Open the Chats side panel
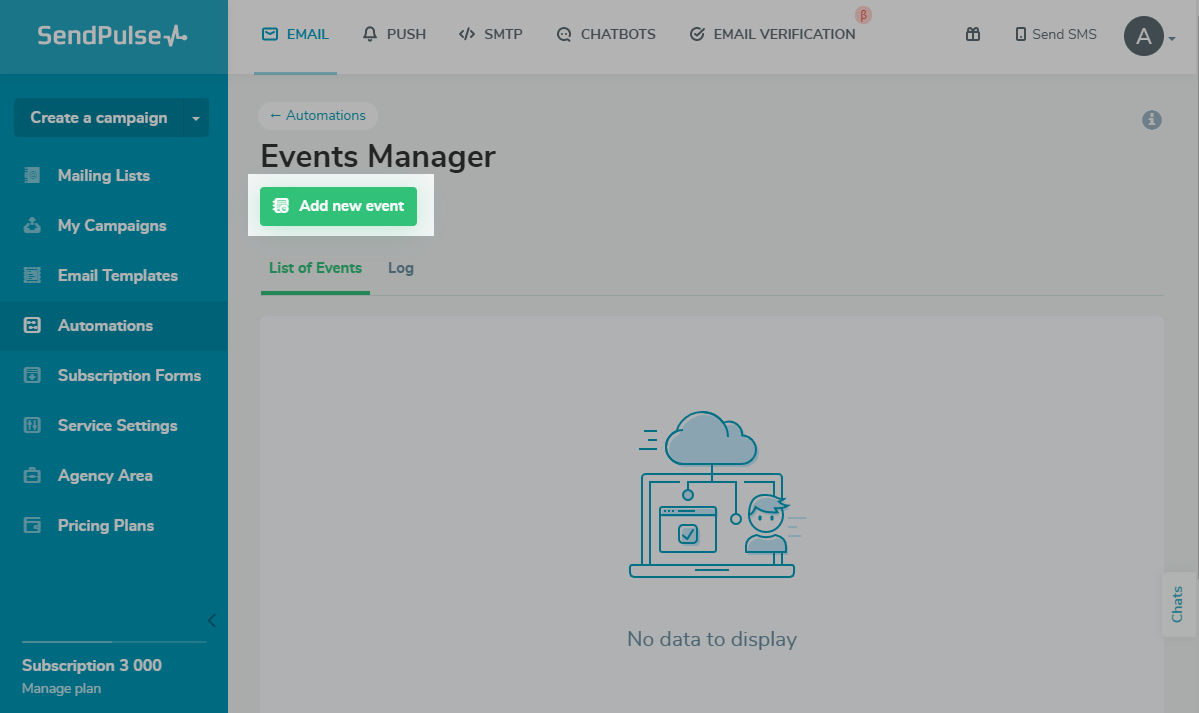 click(x=1177, y=604)
